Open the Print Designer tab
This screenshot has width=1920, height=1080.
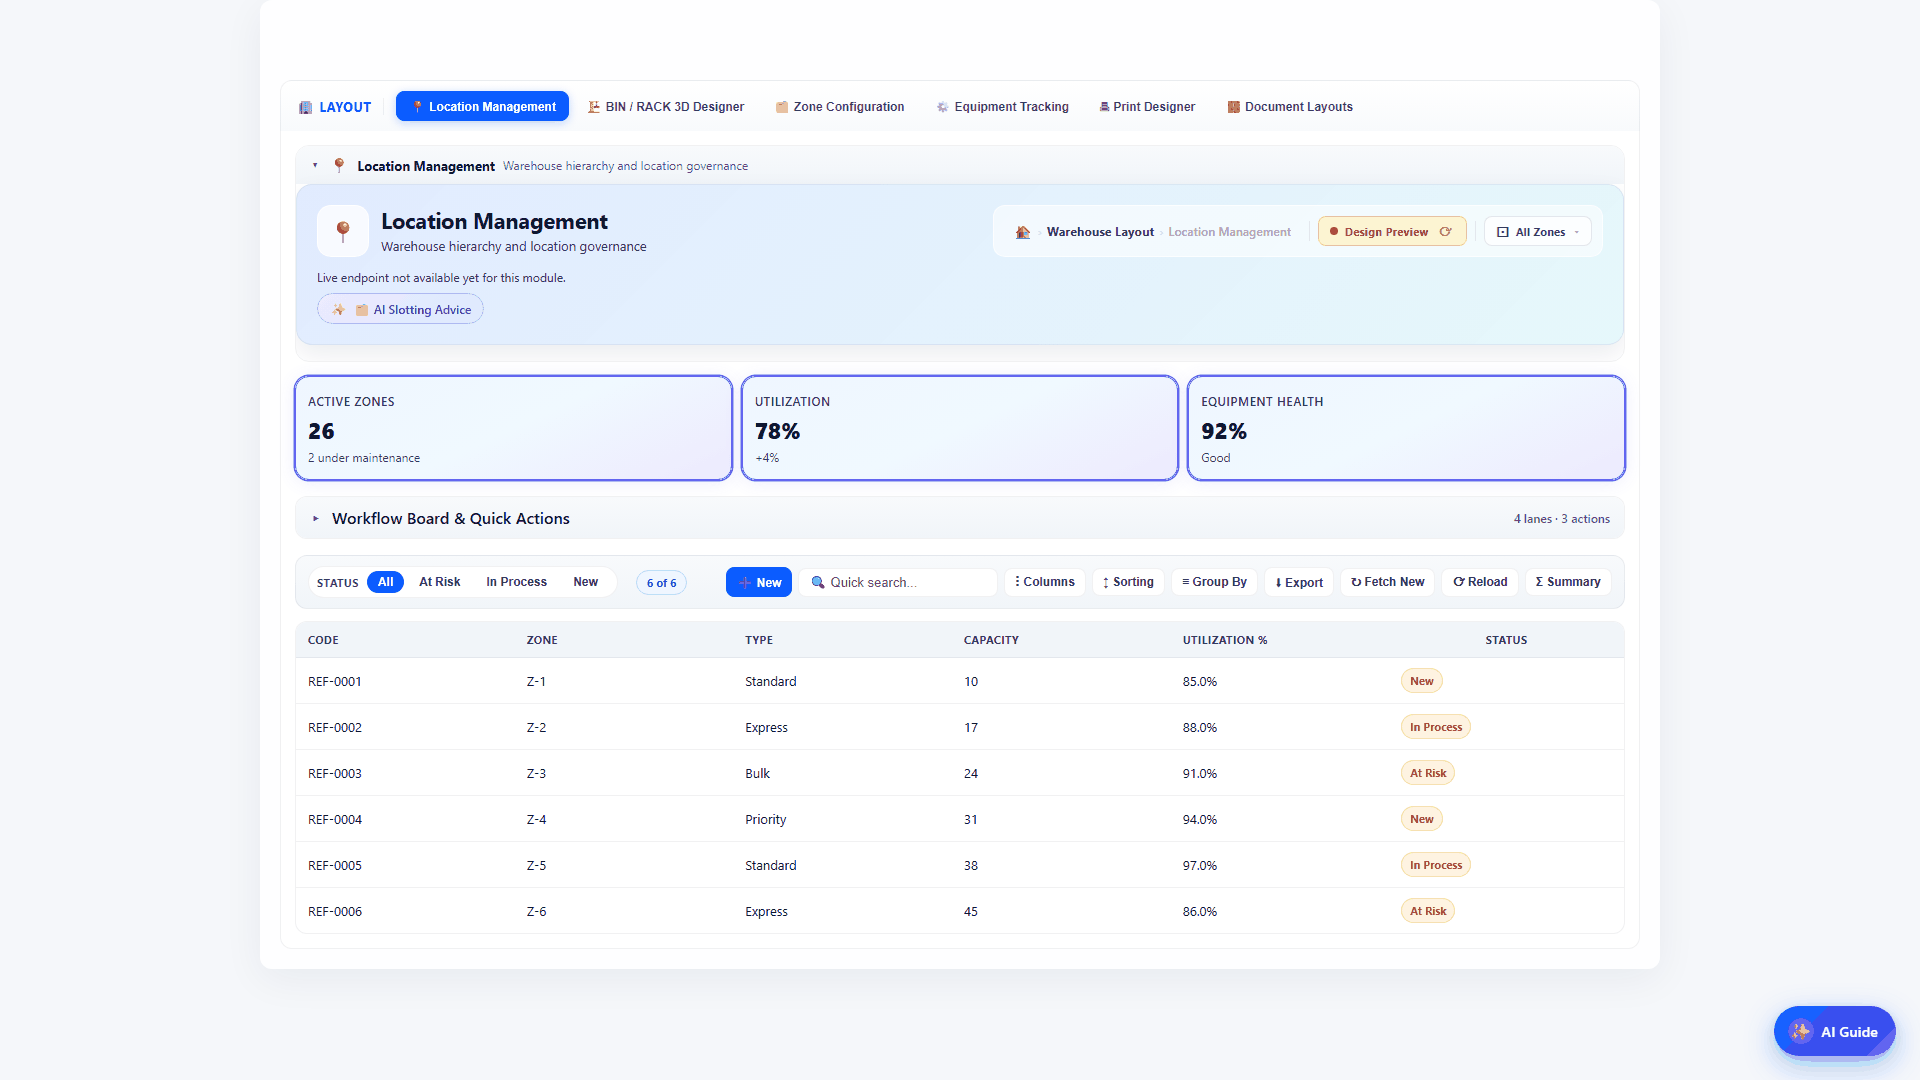[1147, 107]
